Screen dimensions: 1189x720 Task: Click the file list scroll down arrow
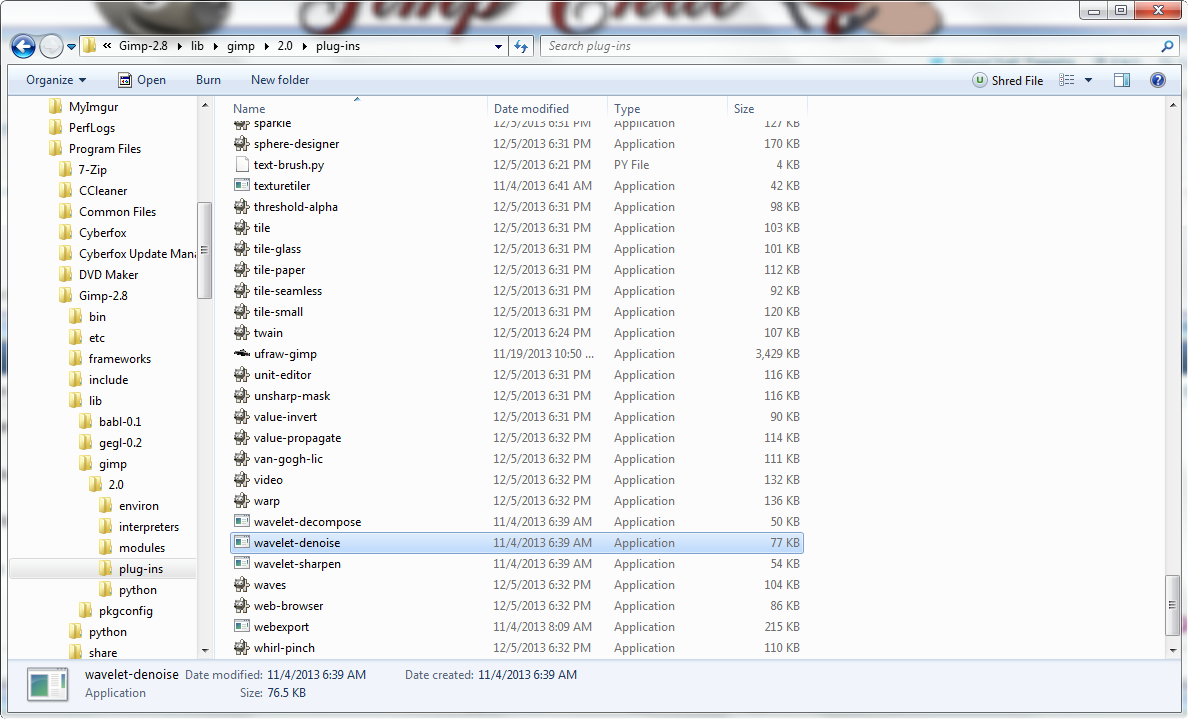pos(1173,650)
